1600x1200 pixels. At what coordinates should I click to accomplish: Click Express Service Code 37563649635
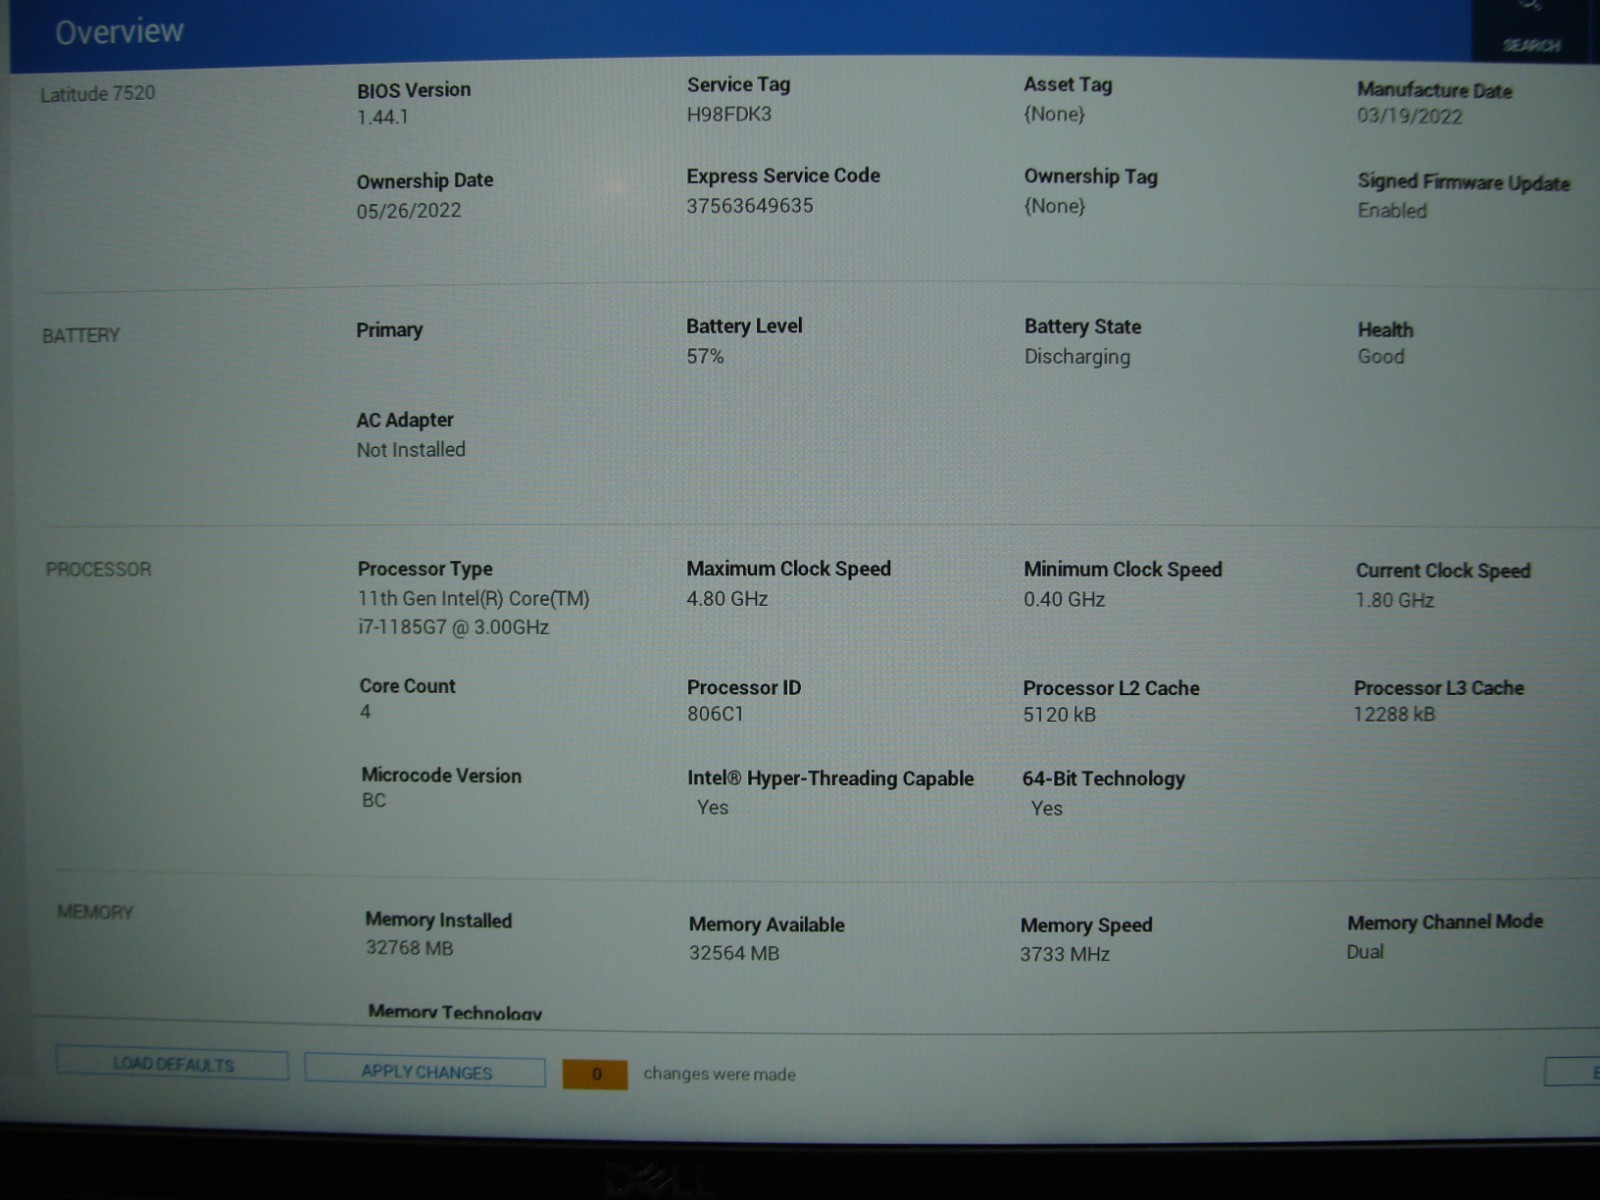coord(750,206)
